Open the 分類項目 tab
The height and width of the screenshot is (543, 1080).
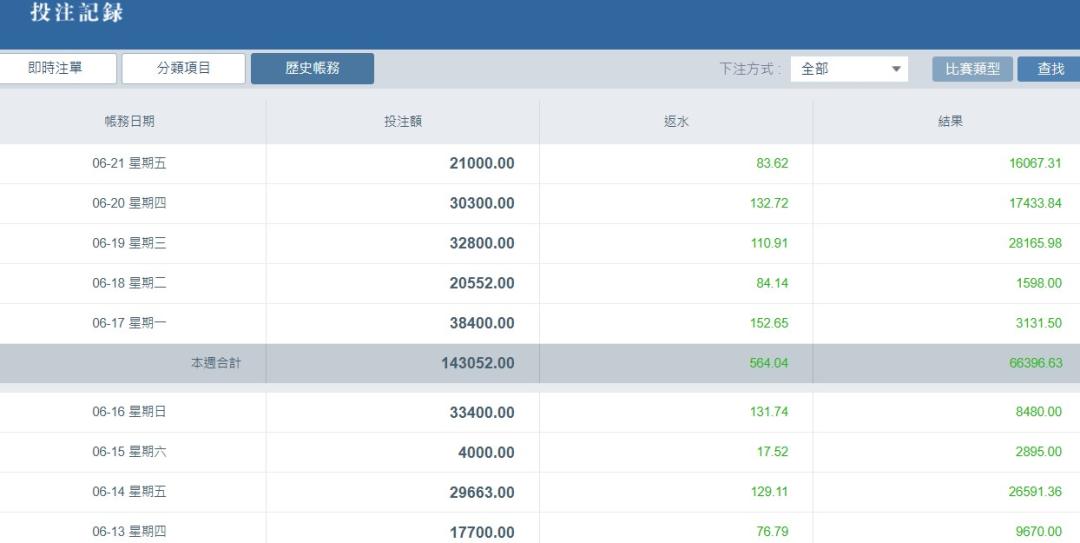(183, 69)
